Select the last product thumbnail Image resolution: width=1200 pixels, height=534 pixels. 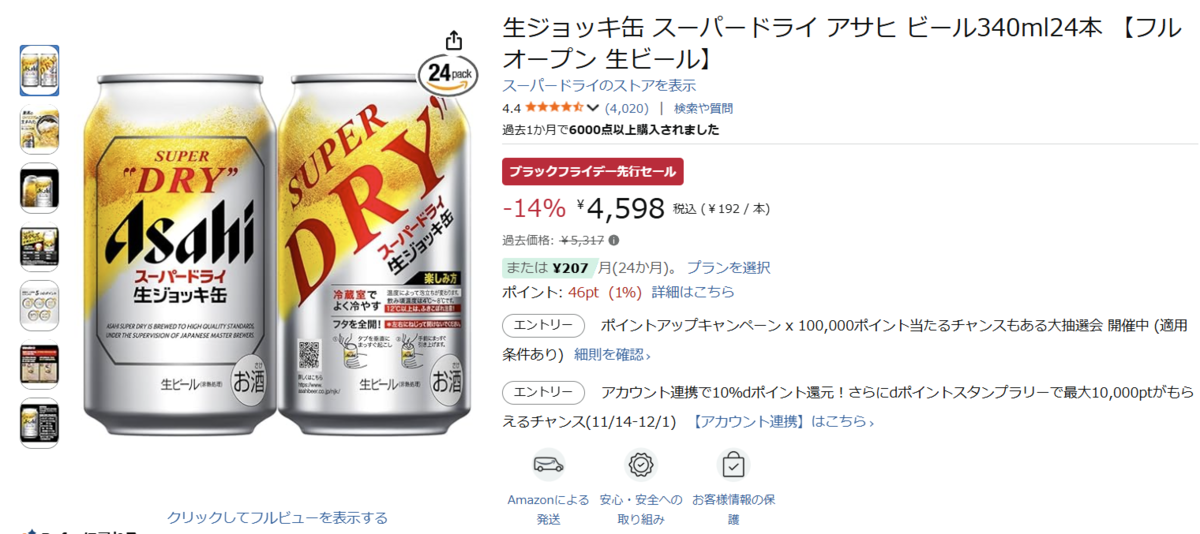tap(39, 423)
